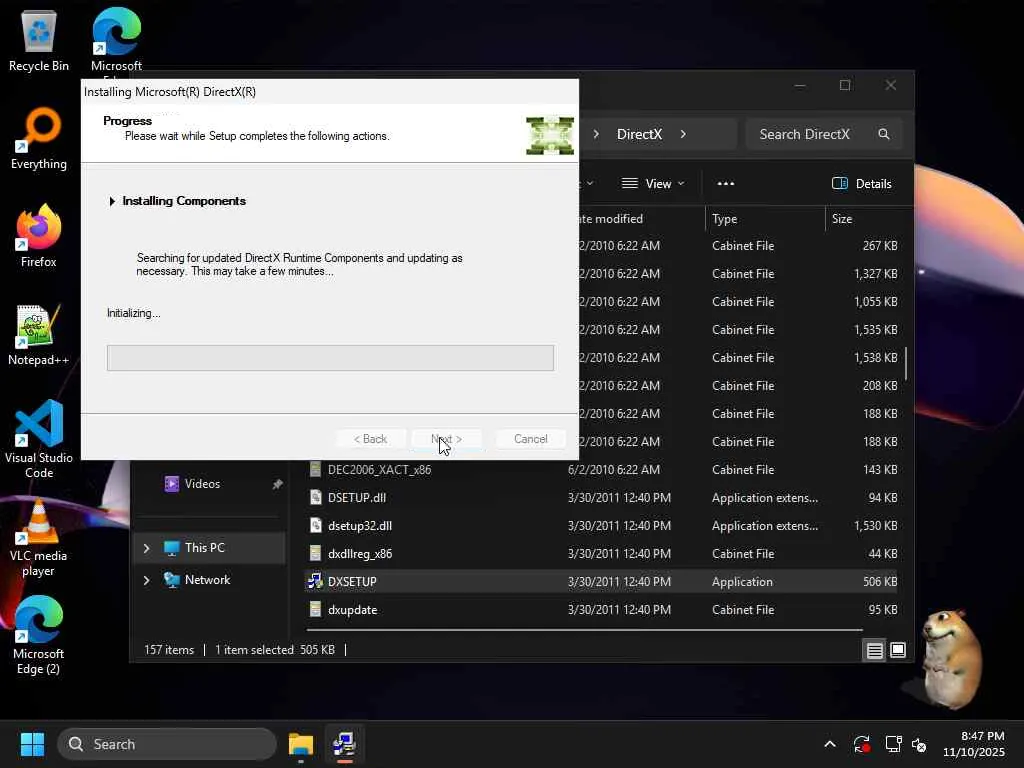Click the disabled Back button in installer
Screen dimensions: 1024x768
(x=370, y=439)
